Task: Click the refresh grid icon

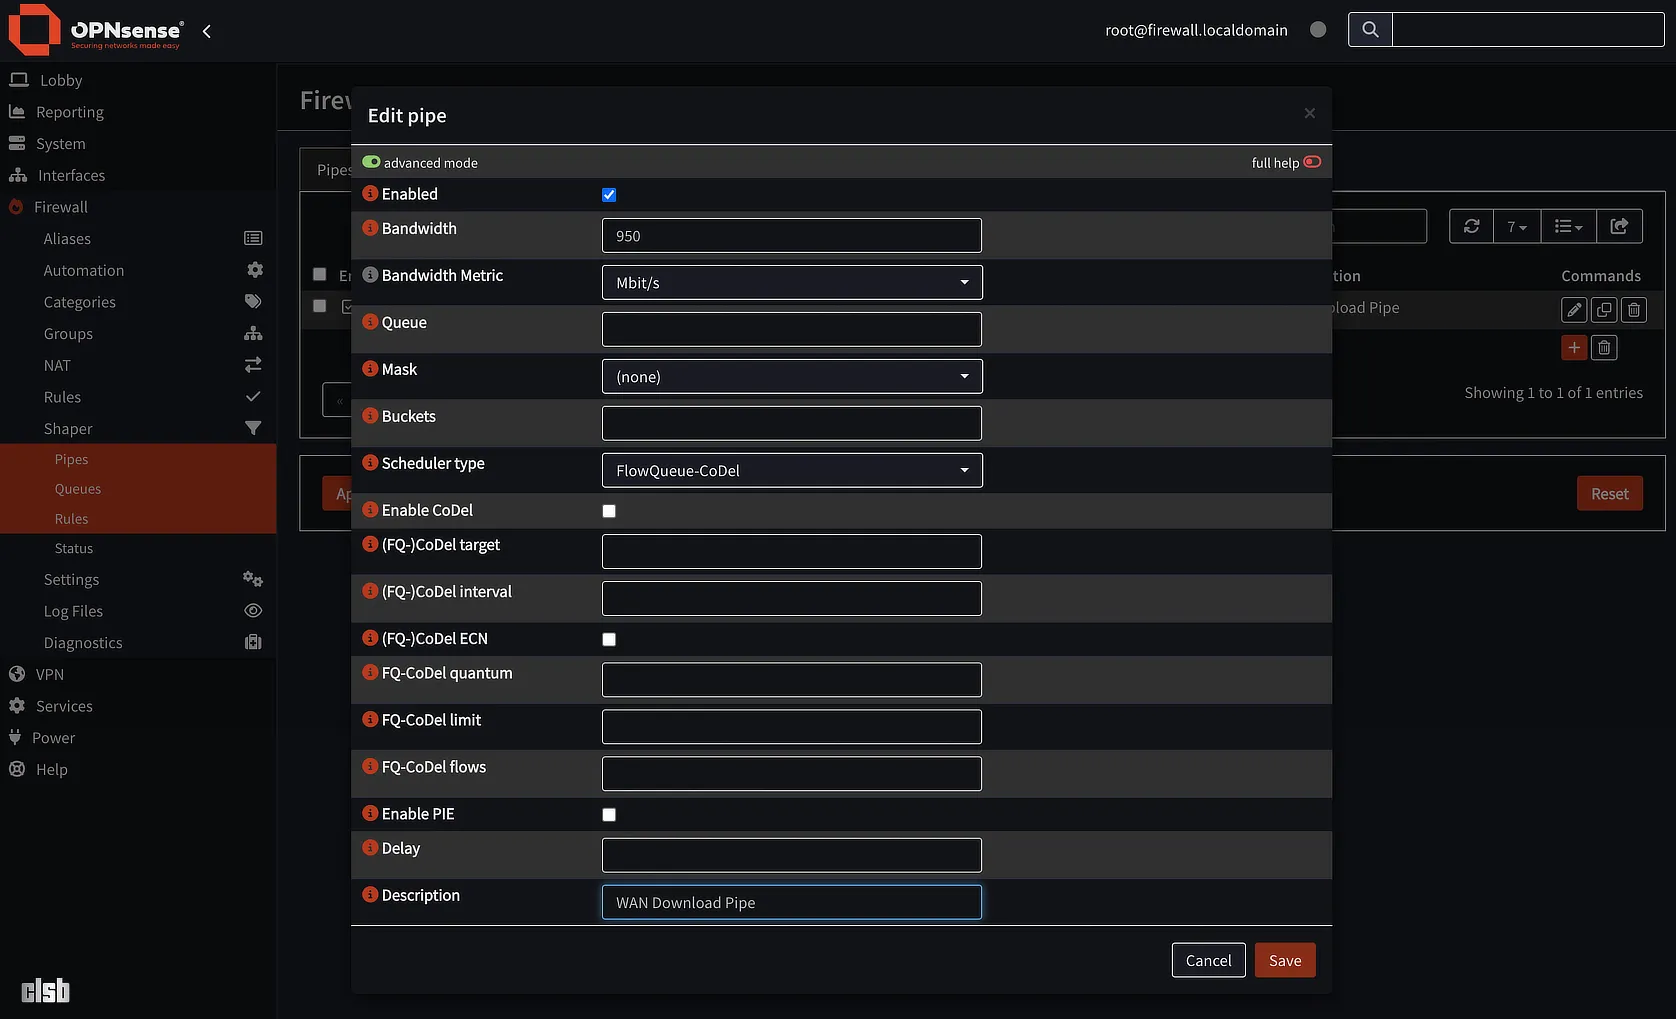Action: 1471,227
